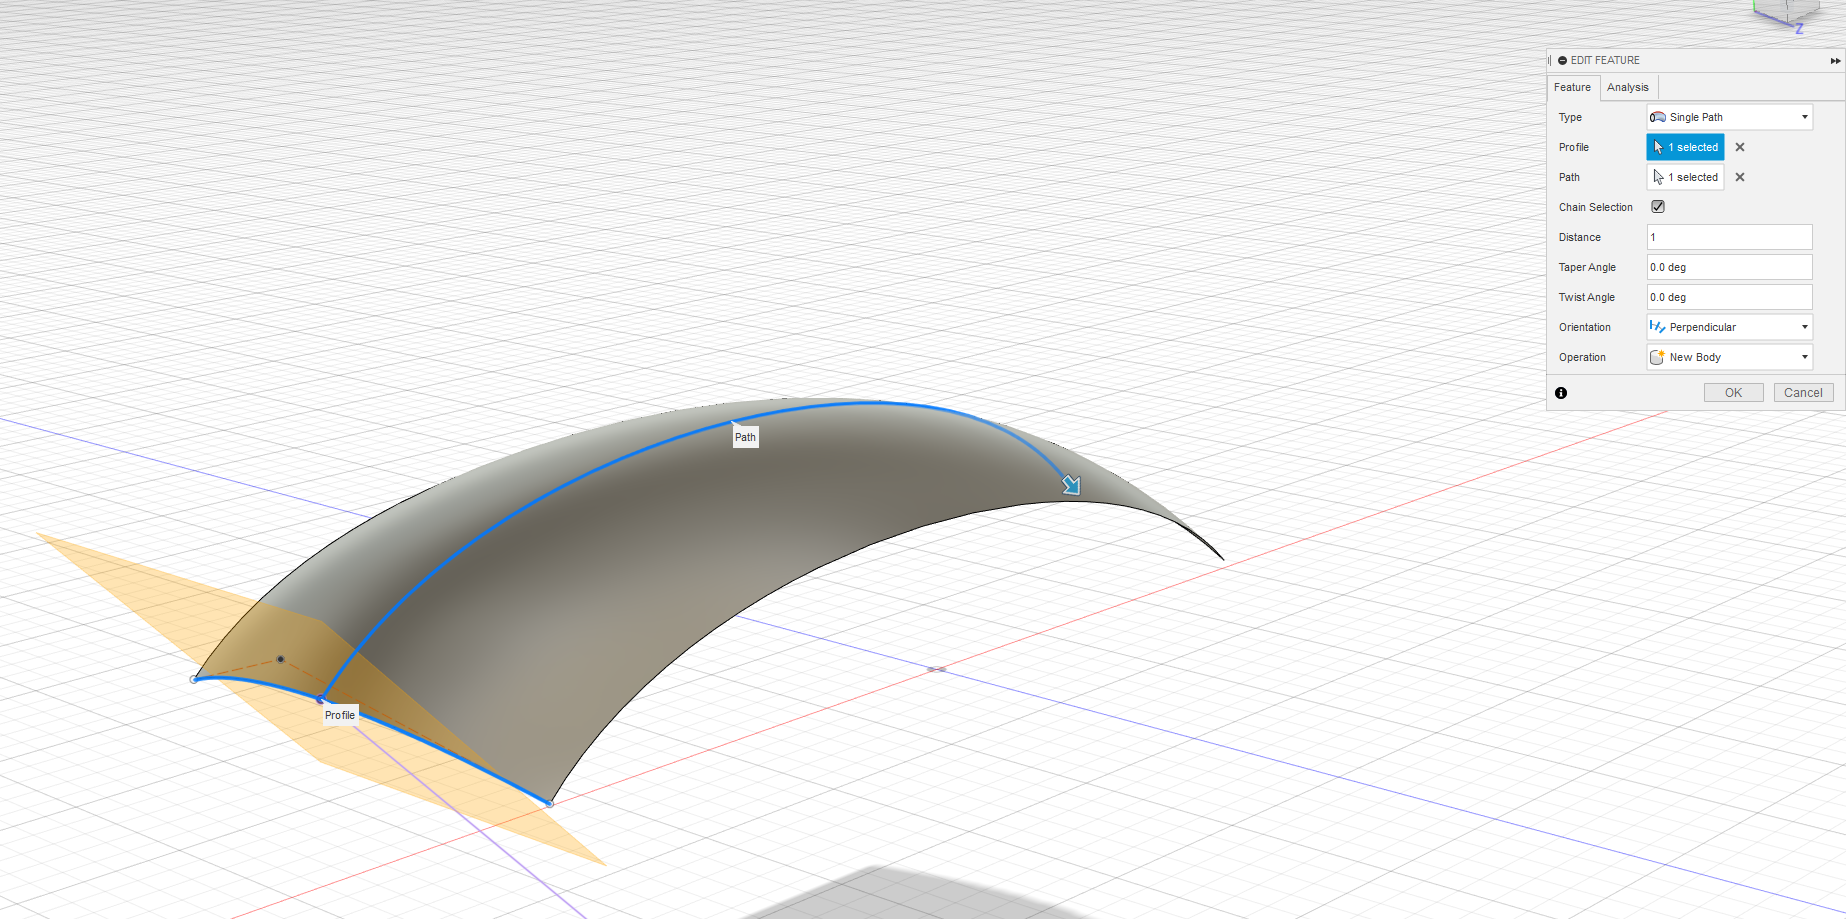Click the New Body operation icon
This screenshot has height=919, width=1846.
tap(1657, 357)
